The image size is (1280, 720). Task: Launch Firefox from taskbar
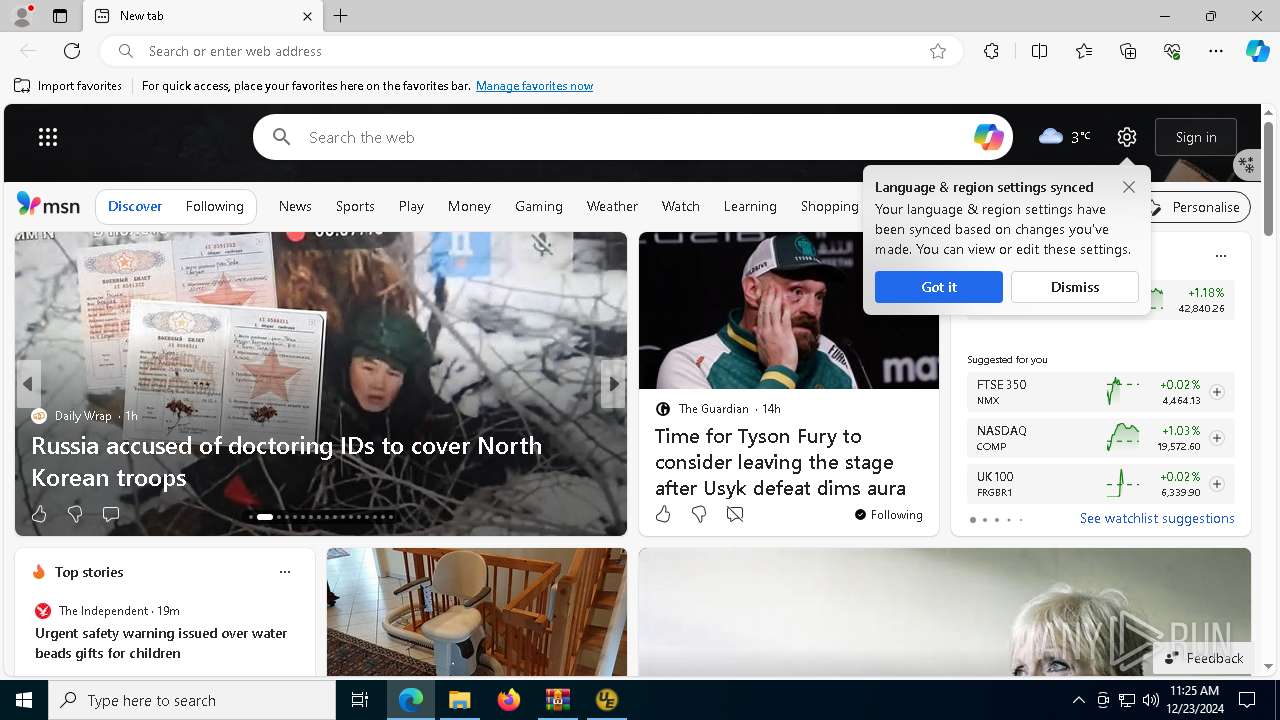[x=508, y=700]
